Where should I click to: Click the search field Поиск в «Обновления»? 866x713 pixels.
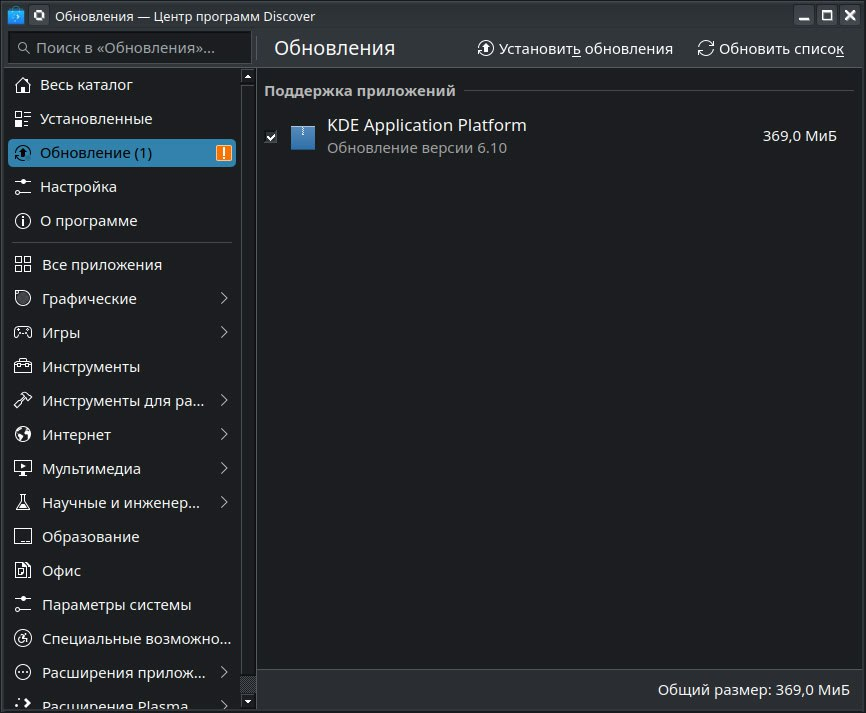click(130, 48)
